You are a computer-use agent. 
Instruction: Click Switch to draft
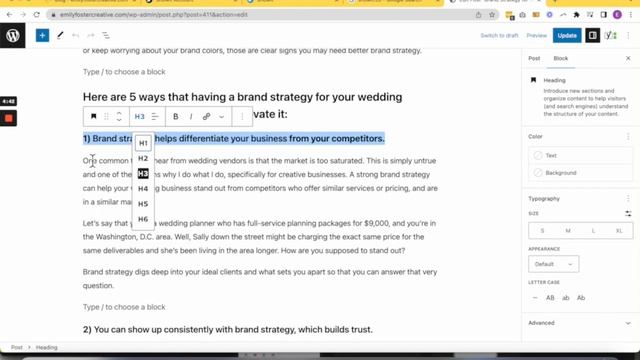499,36
